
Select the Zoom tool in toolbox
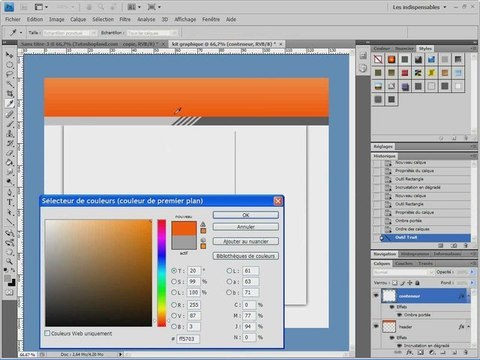[10, 261]
